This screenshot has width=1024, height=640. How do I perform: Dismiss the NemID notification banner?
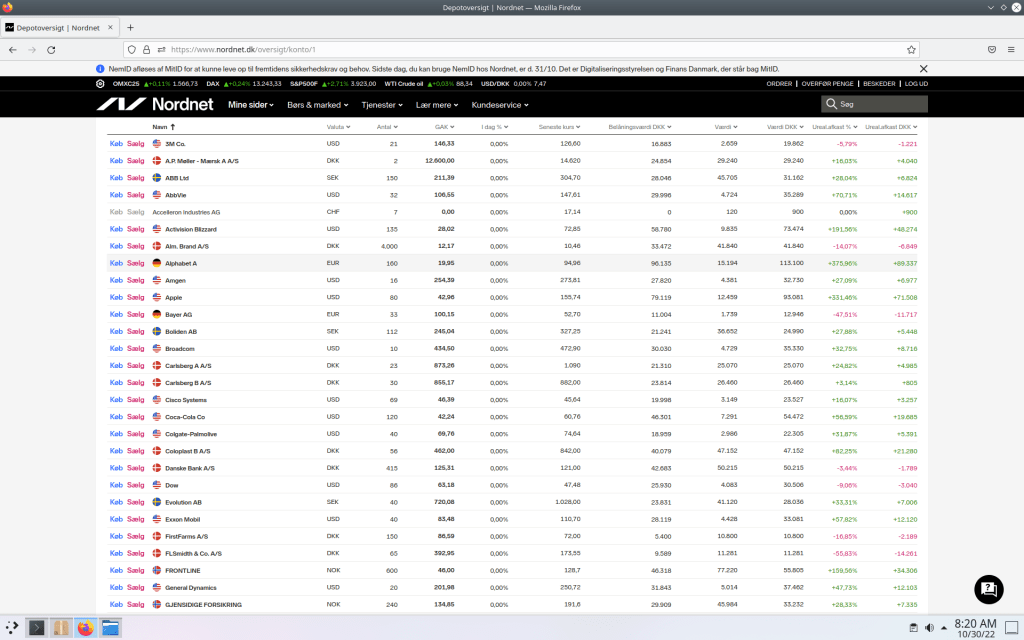tap(923, 69)
